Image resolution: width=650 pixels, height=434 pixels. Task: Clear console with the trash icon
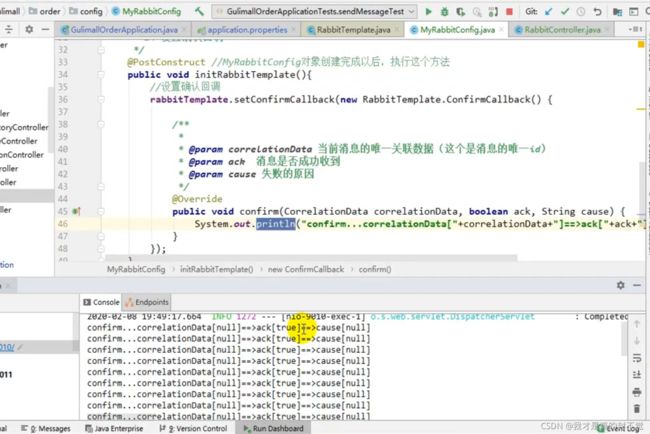click(x=637, y=409)
